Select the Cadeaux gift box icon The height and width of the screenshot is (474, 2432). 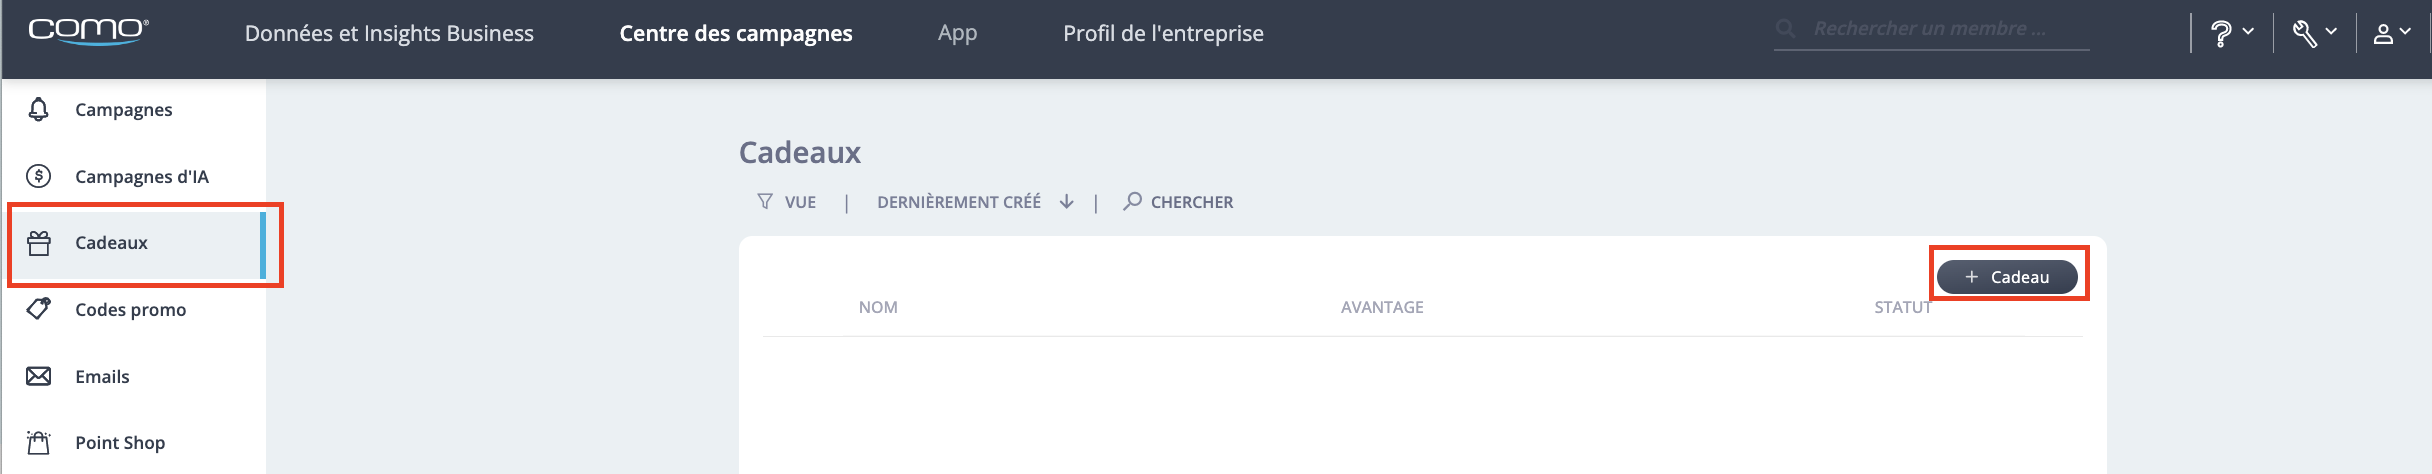point(39,243)
